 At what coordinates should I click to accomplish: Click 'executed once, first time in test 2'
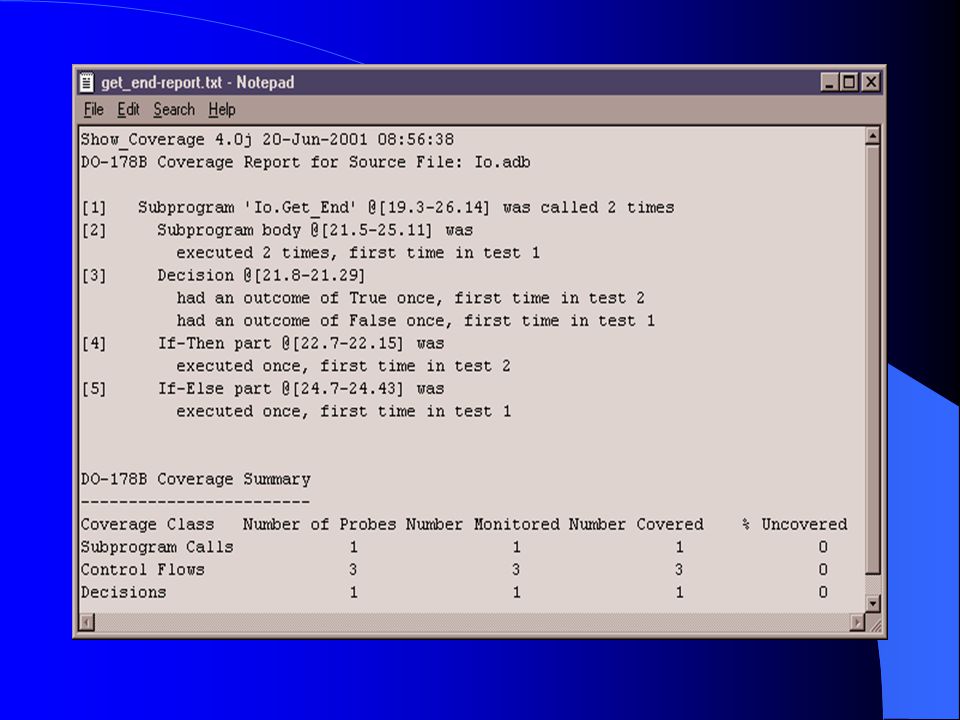pos(343,366)
